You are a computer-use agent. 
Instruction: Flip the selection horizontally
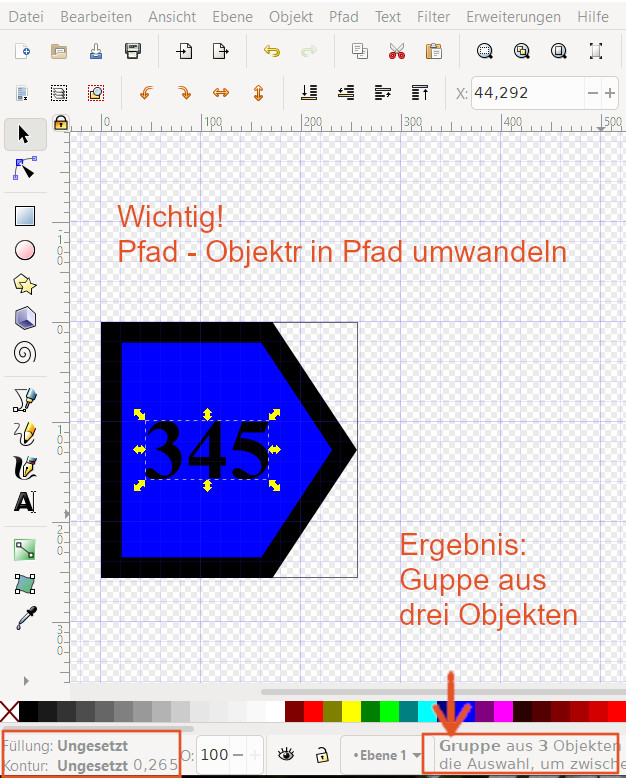[x=221, y=93]
